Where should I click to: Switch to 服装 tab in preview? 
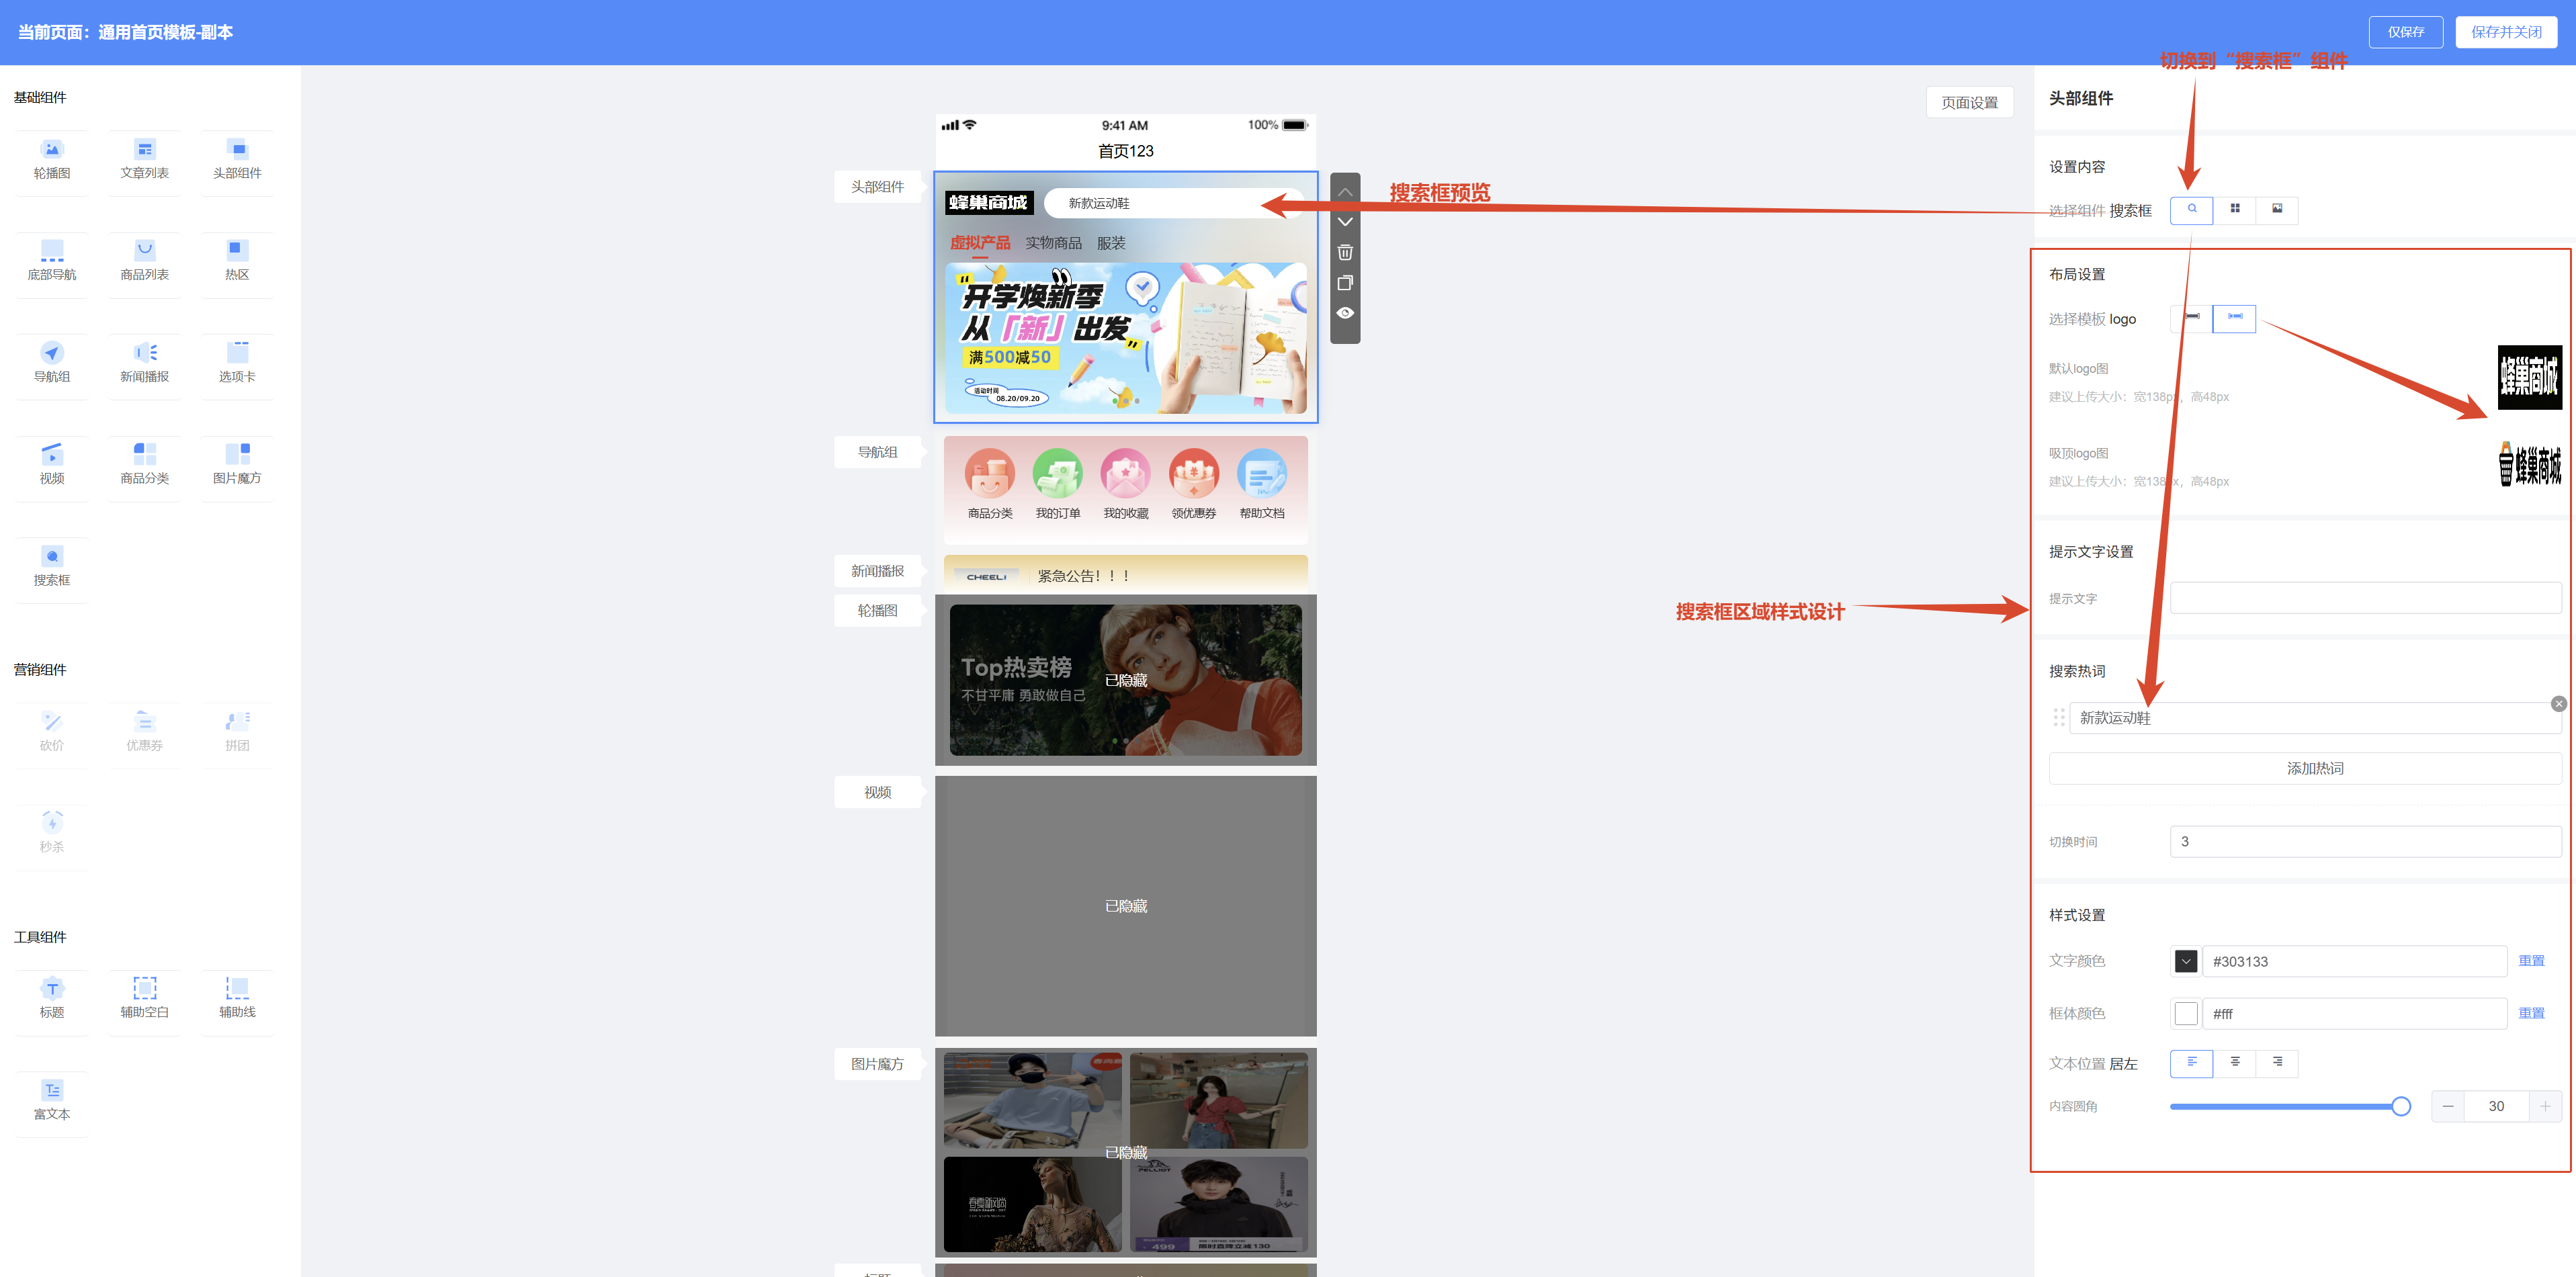[x=1111, y=243]
